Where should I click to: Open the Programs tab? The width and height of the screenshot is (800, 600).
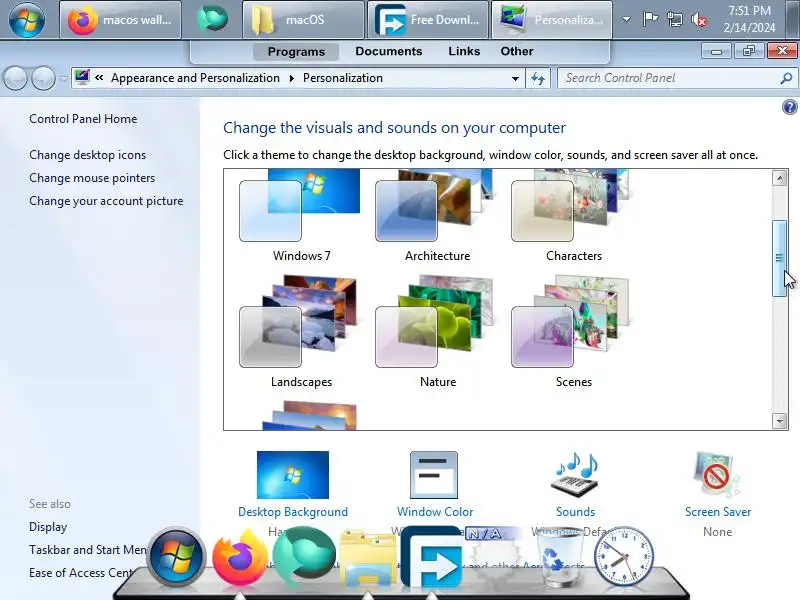coord(296,52)
